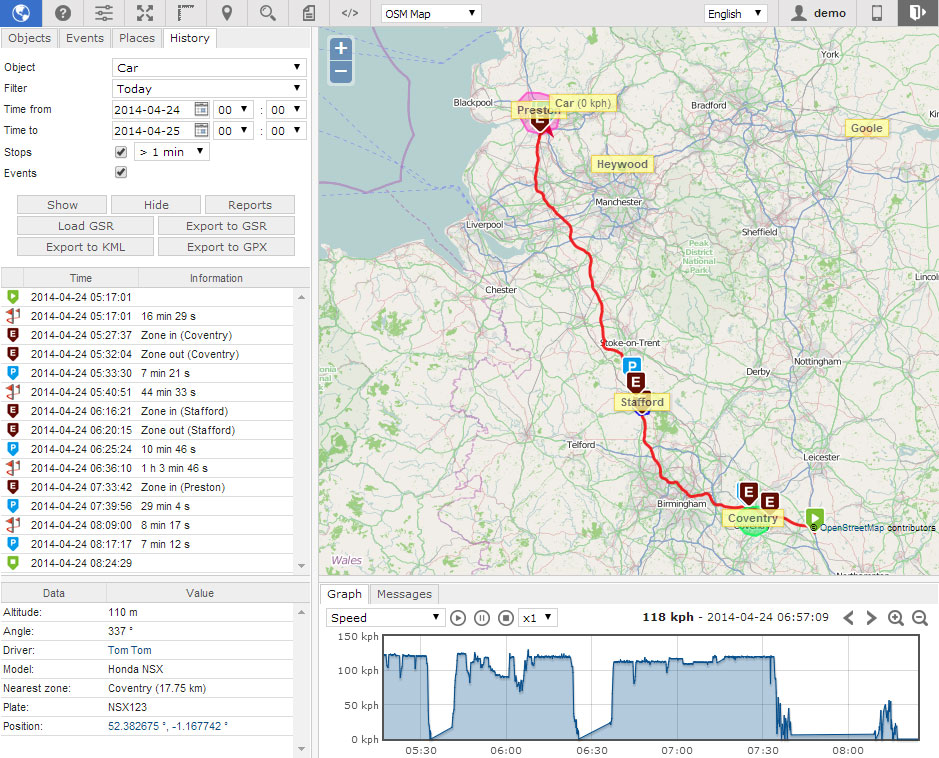The image size is (939, 758).
Task: Click the Reports button
Action: tap(250, 205)
